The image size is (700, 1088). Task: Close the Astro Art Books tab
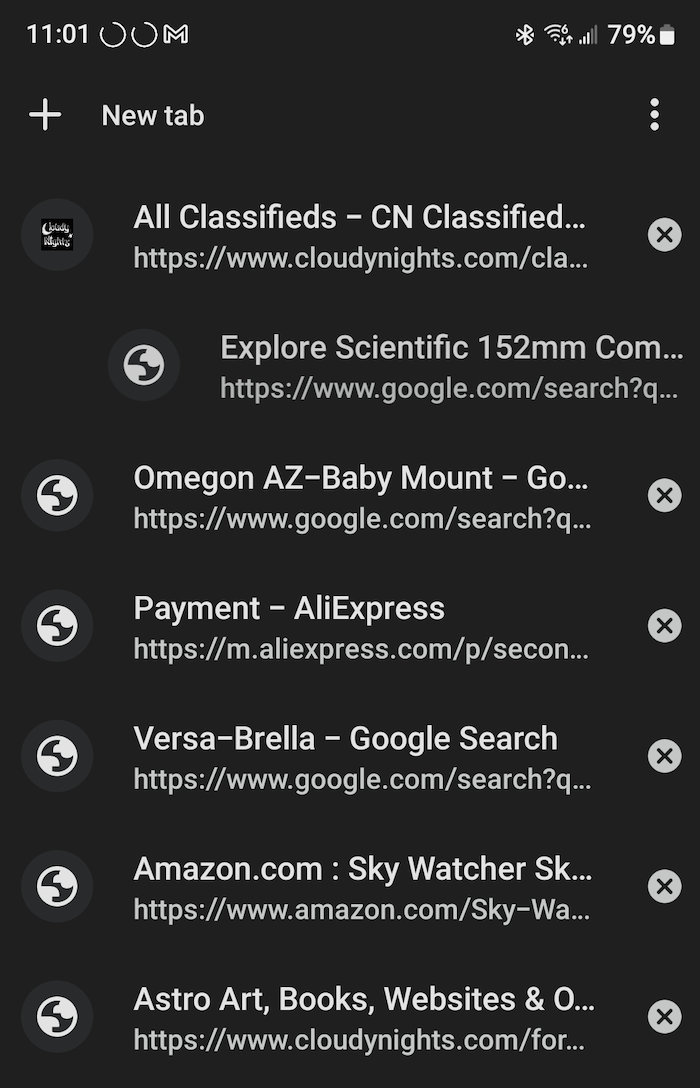[664, 1016]
